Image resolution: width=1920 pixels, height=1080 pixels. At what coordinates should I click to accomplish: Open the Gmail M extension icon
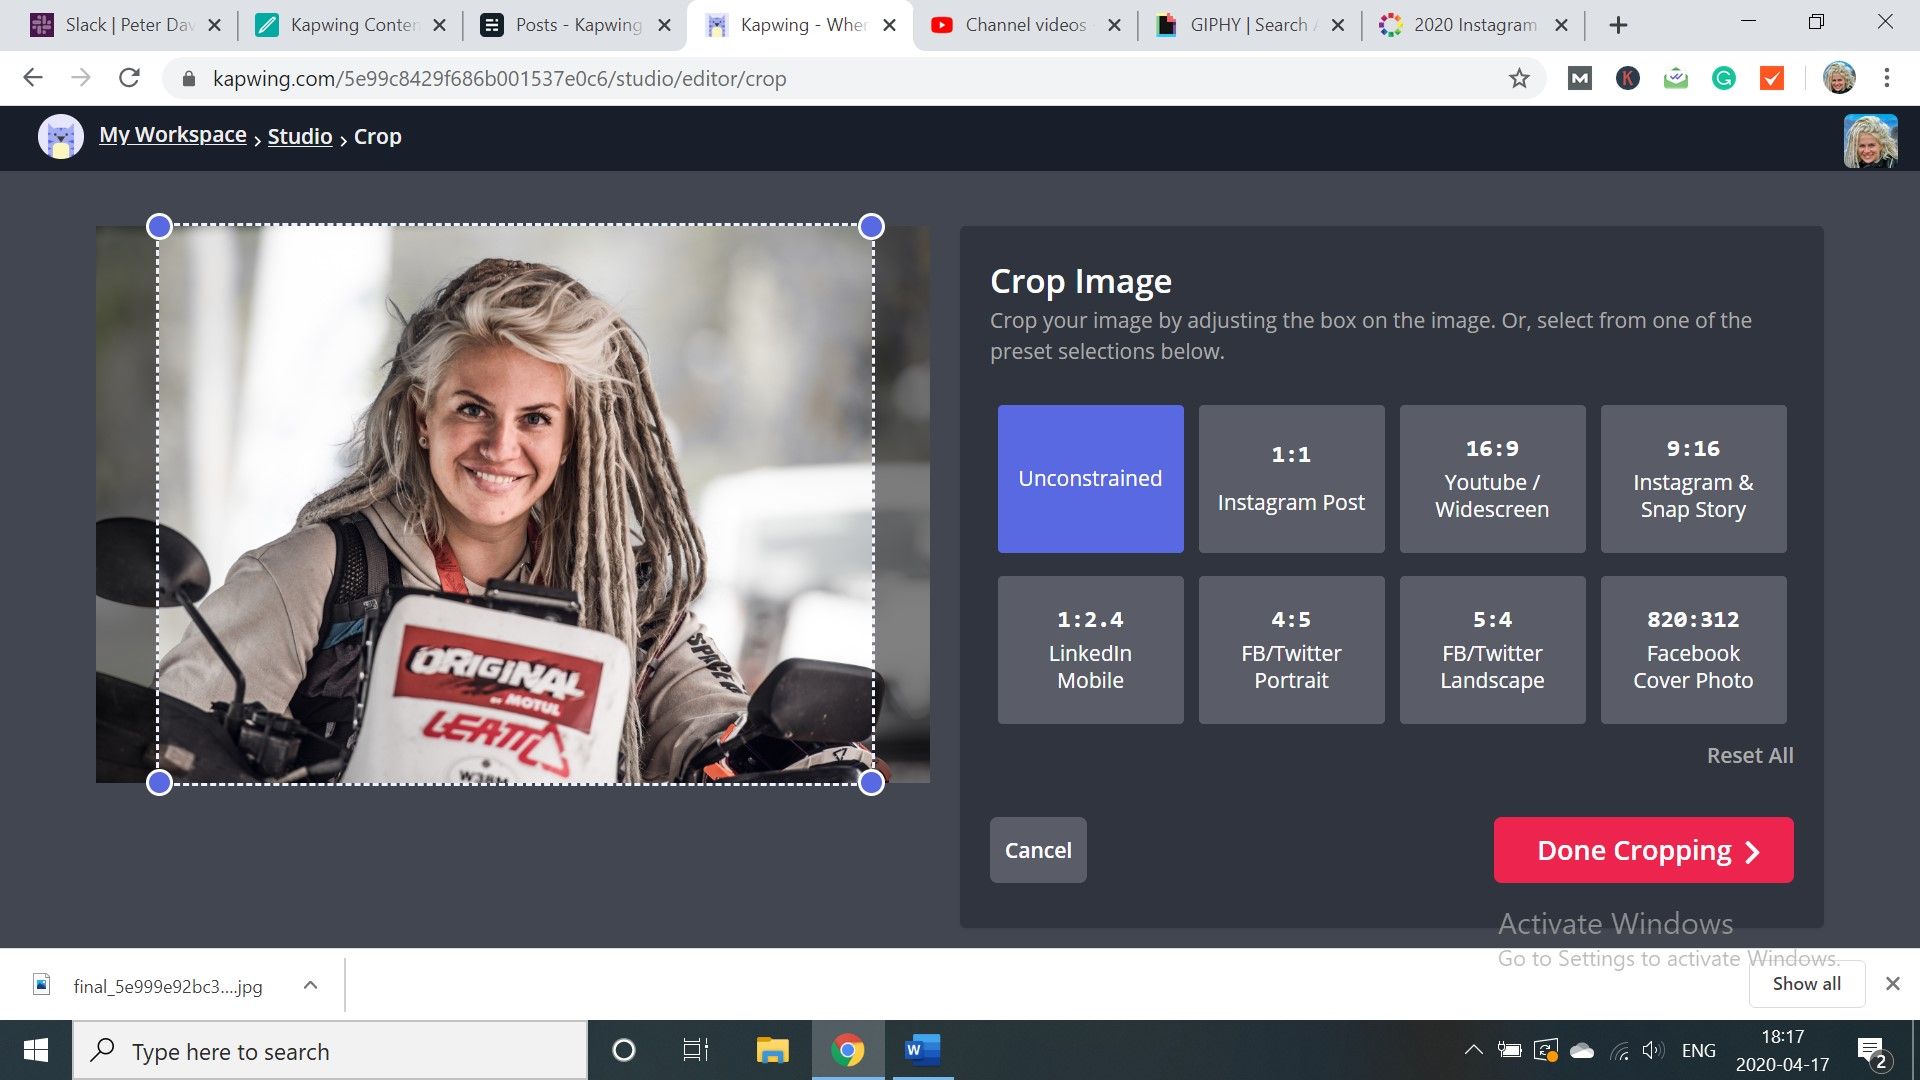click(x=1580, y=78)
